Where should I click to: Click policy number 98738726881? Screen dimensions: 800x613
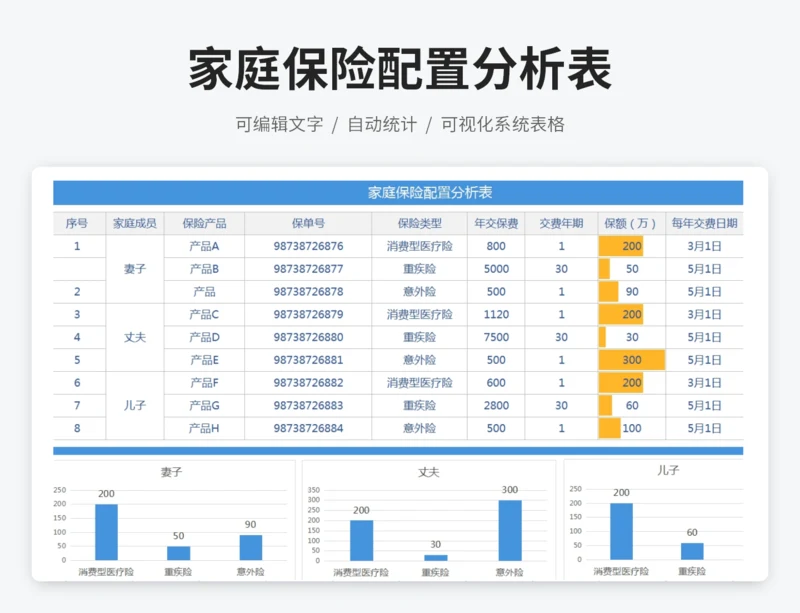[308, 360]
